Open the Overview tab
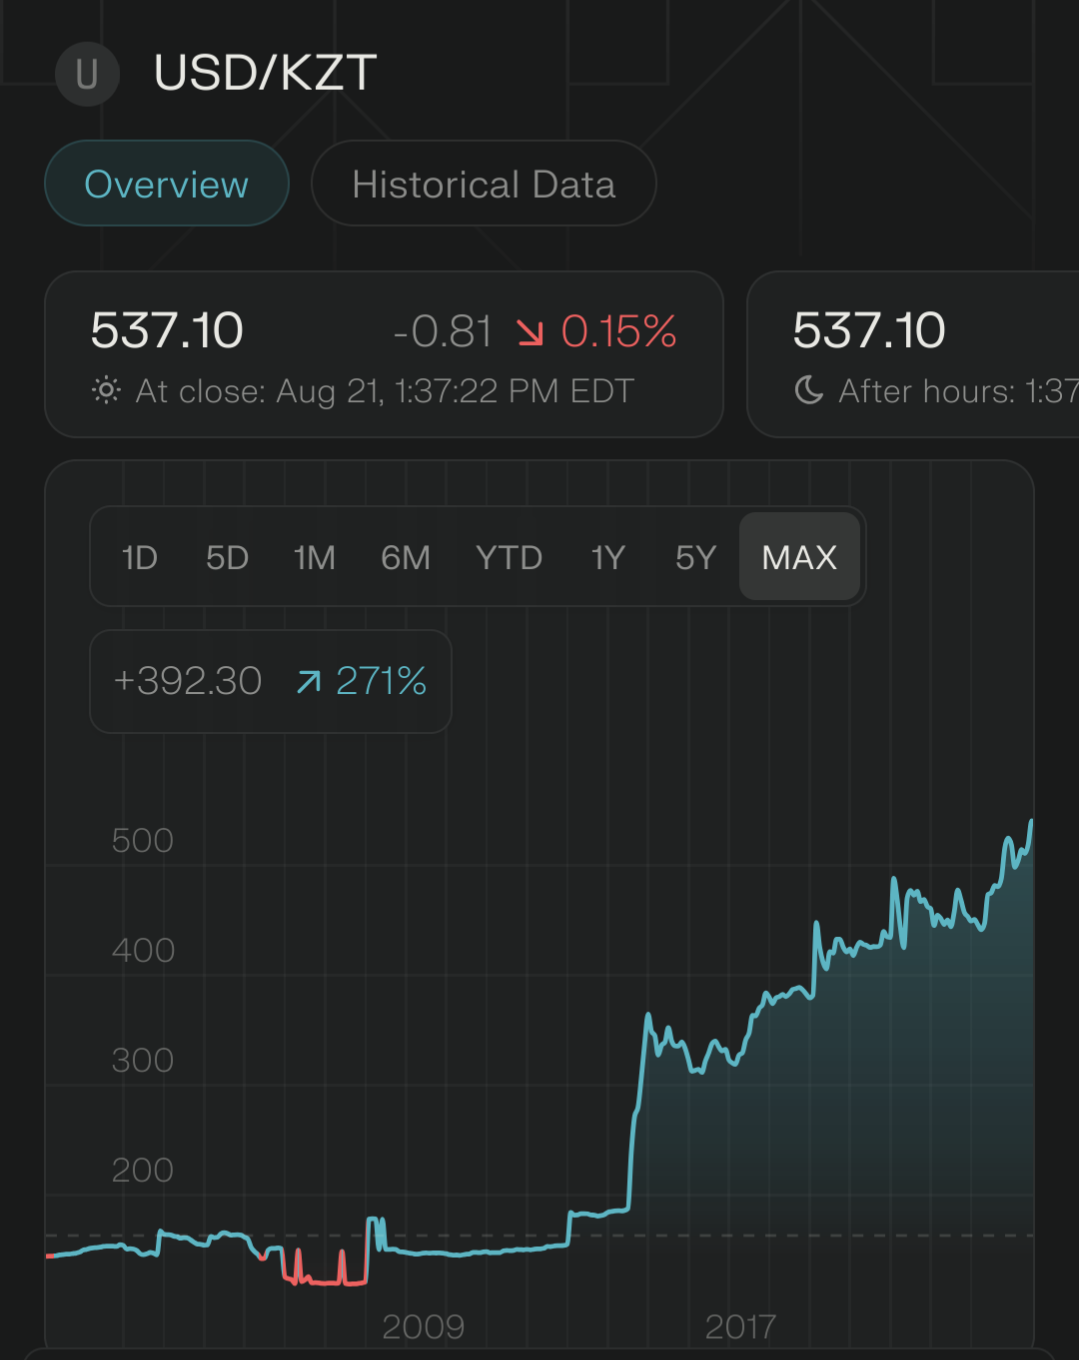Image resolution: width=1079 pixels, height=1360 pixels. tap(166, 184)
